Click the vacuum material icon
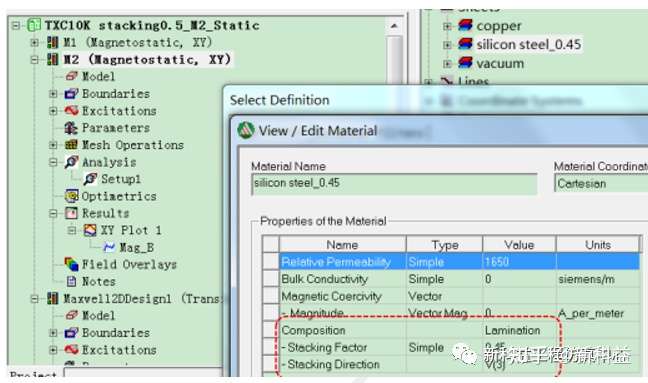This screenshot has width=648, height=383. pyautogui.click(x=465, y=63)
